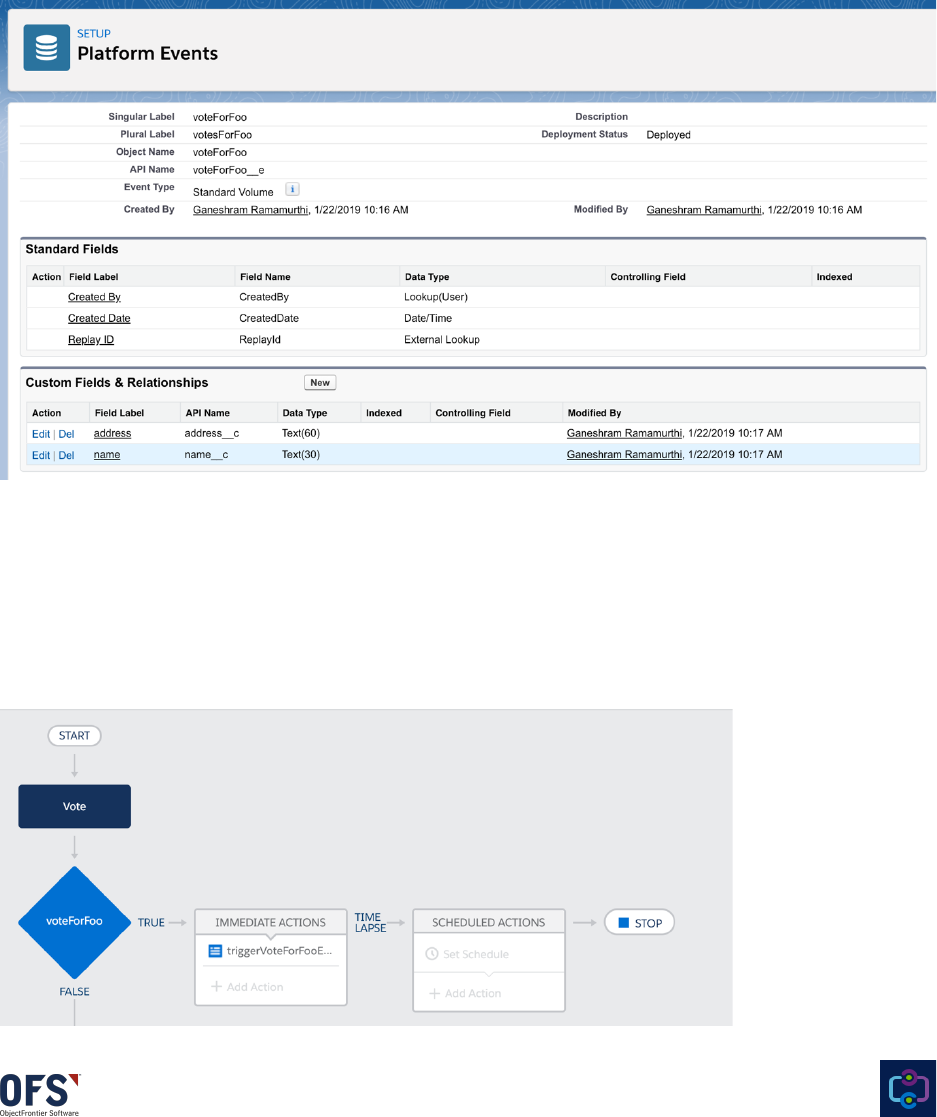Open the Created Date standard field

coord(99,318)
